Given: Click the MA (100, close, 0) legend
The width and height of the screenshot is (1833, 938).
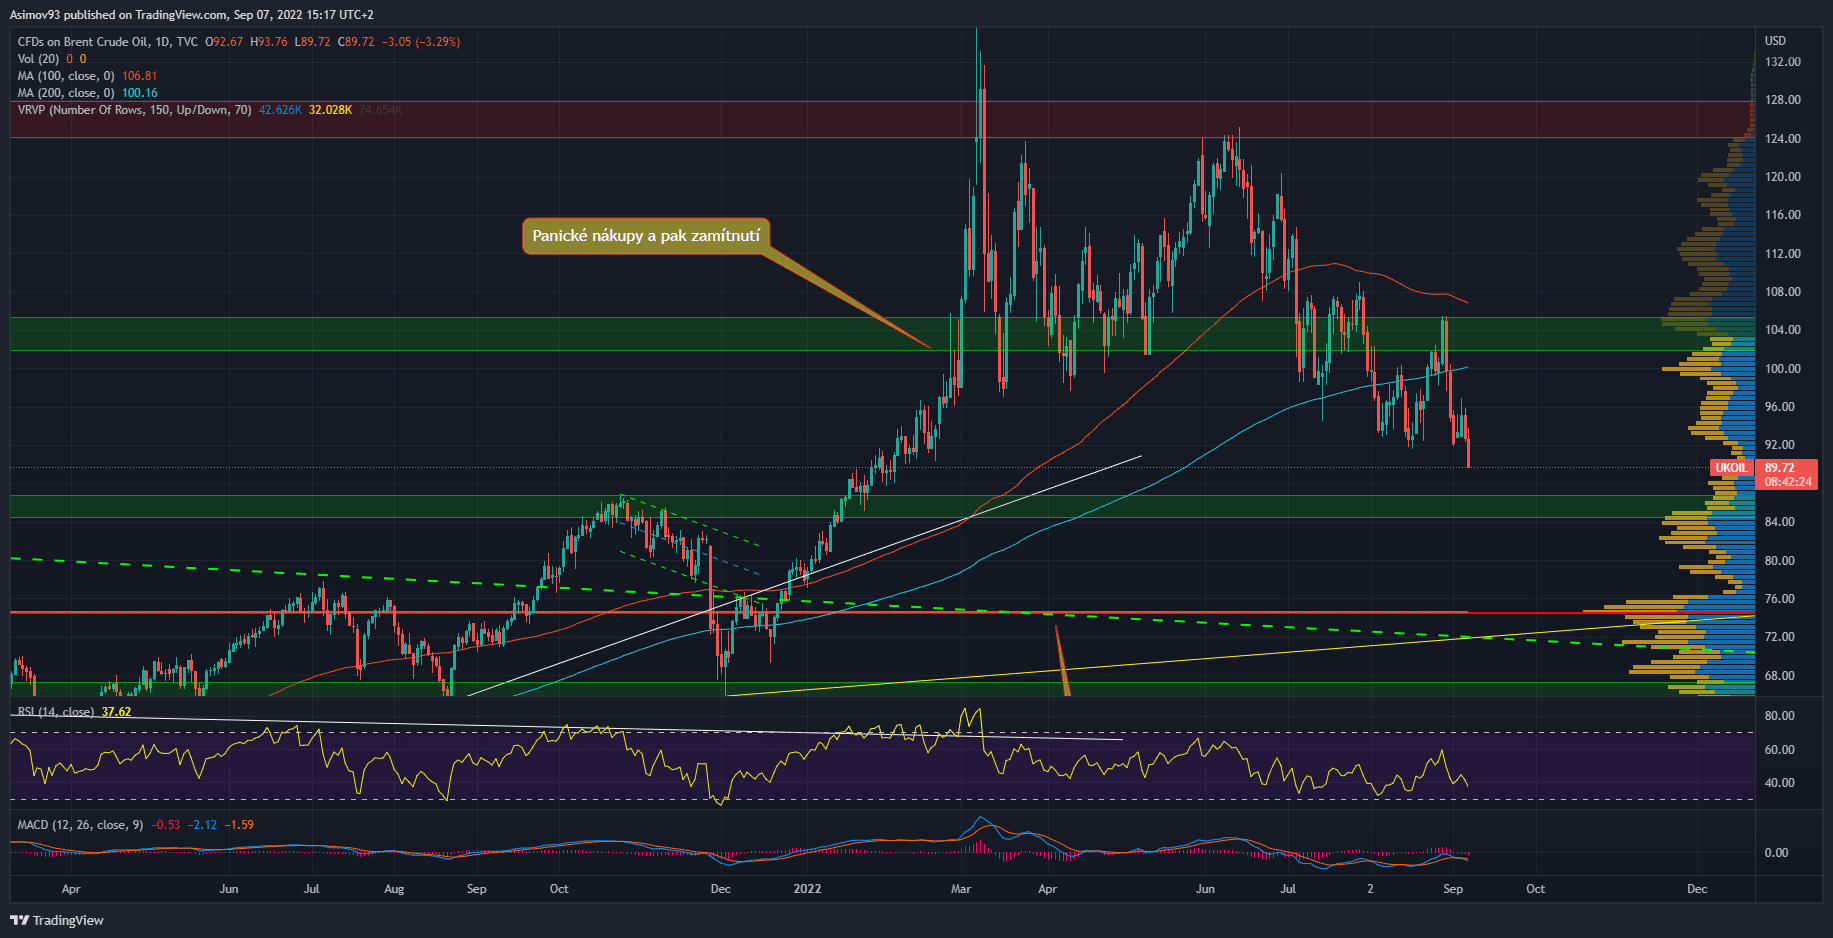Looking at the screenshot, I should (66, 76).
